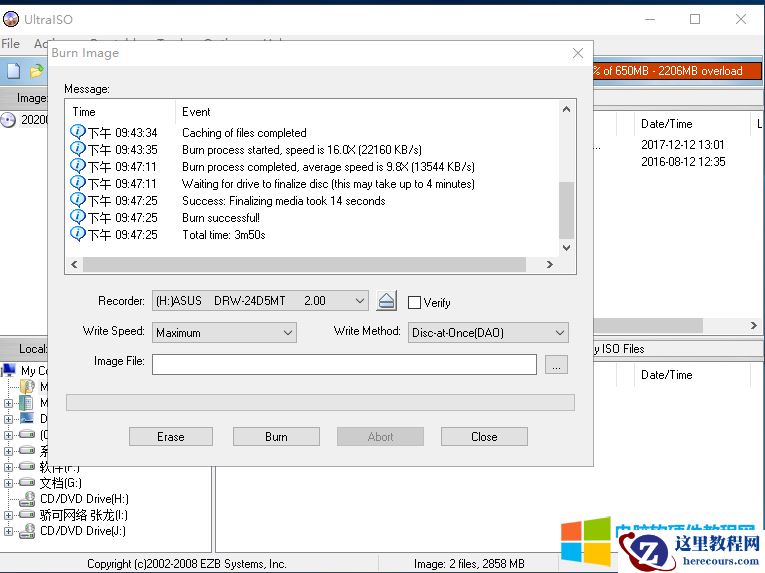This screenshot has height=573, width=765.
Task: Click the message list scroll down arrow
Action: (566, 247)
